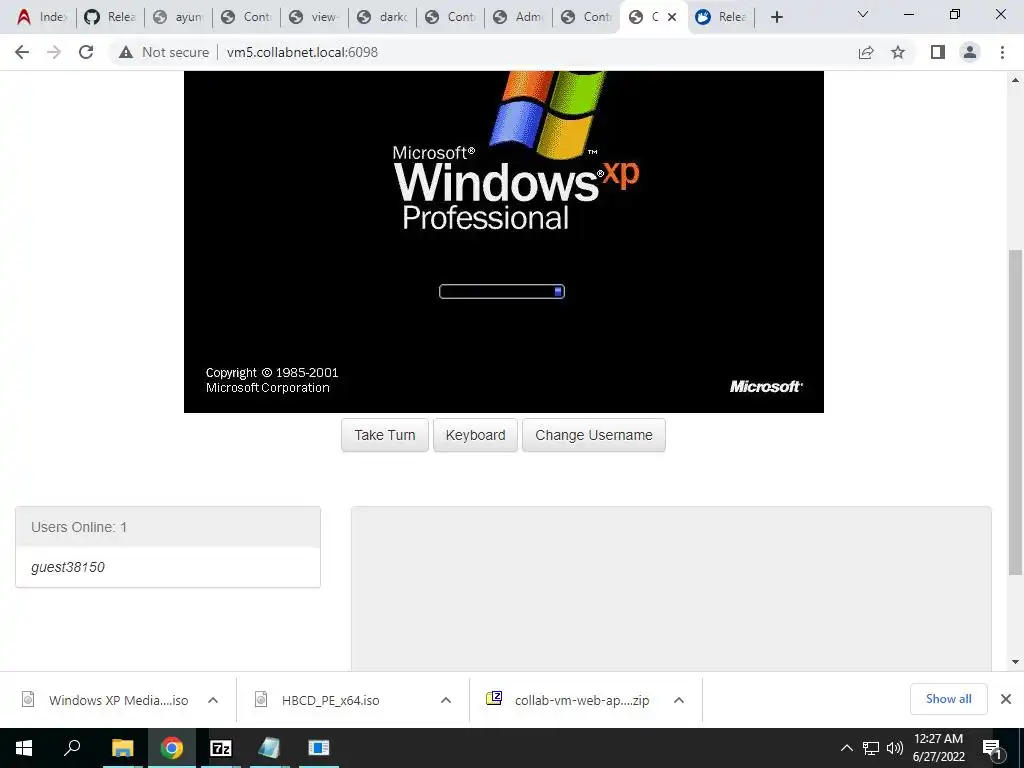Click Change Username button
This screenshot has height=768, width=1024.
click(594, 435)
